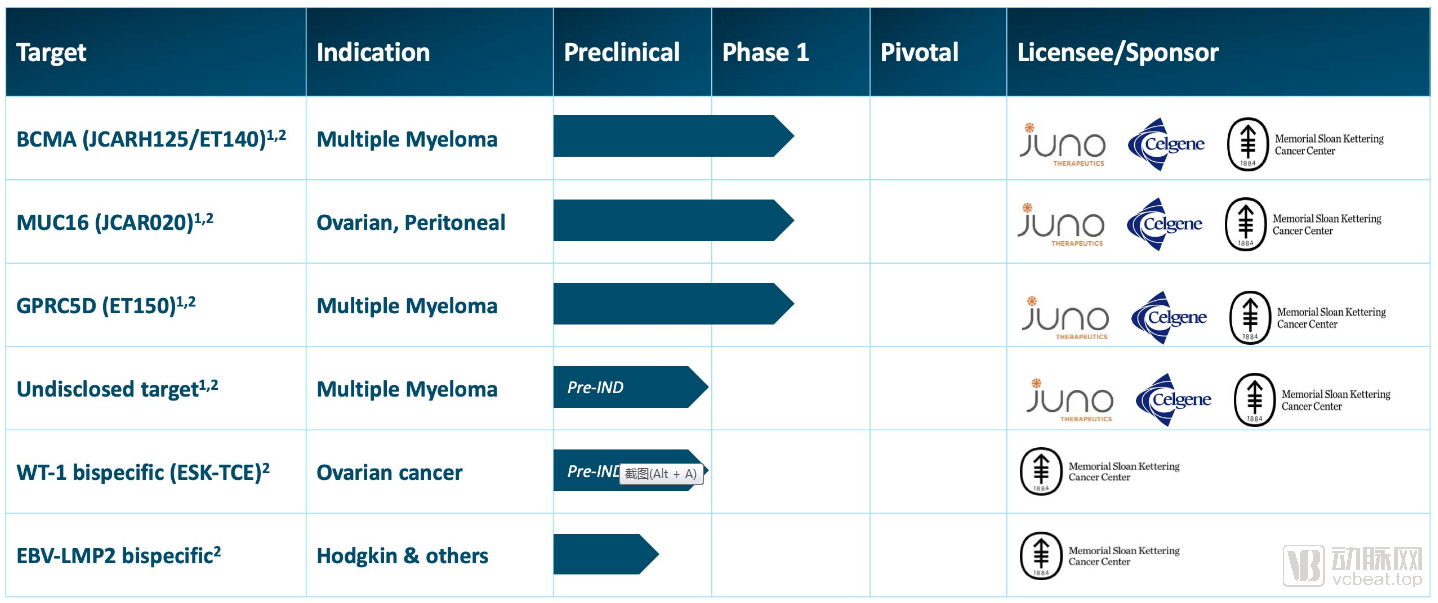Image resolution: width=1438 pixels, height=603 pixels.
Task: Click the BCMA (JCARH125/ET140) target label
Action: point(151,138)
